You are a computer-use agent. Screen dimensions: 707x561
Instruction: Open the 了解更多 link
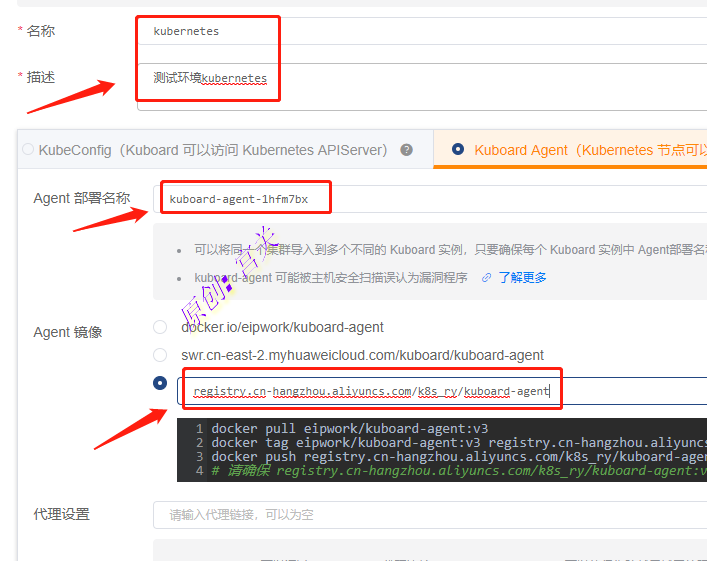(523, 278)
